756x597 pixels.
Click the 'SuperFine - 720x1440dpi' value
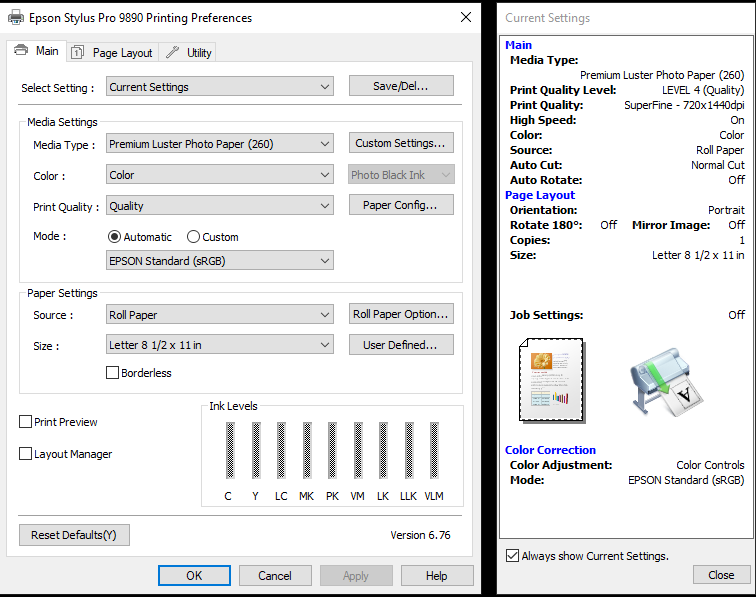684,105
